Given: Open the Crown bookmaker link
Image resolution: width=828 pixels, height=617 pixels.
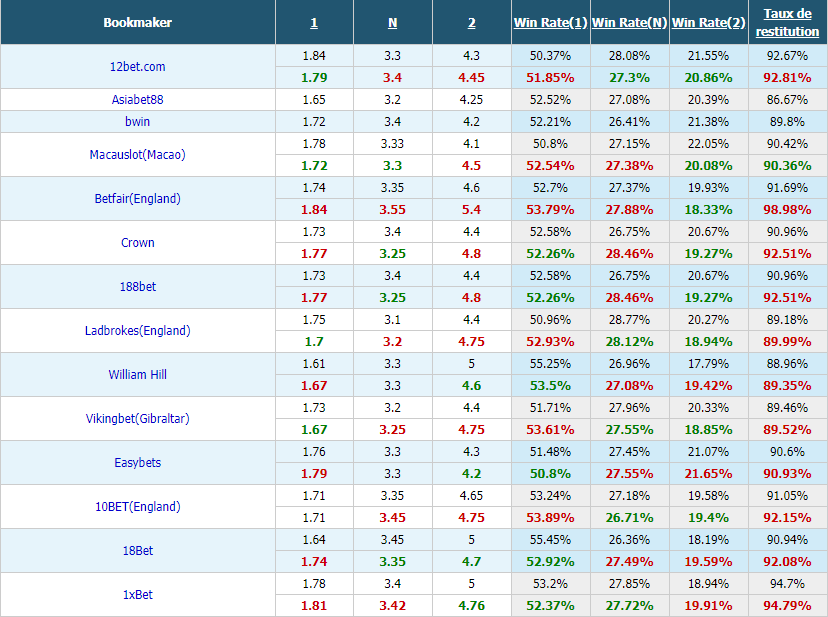Looking at the screenshot, I should [137, 242].
